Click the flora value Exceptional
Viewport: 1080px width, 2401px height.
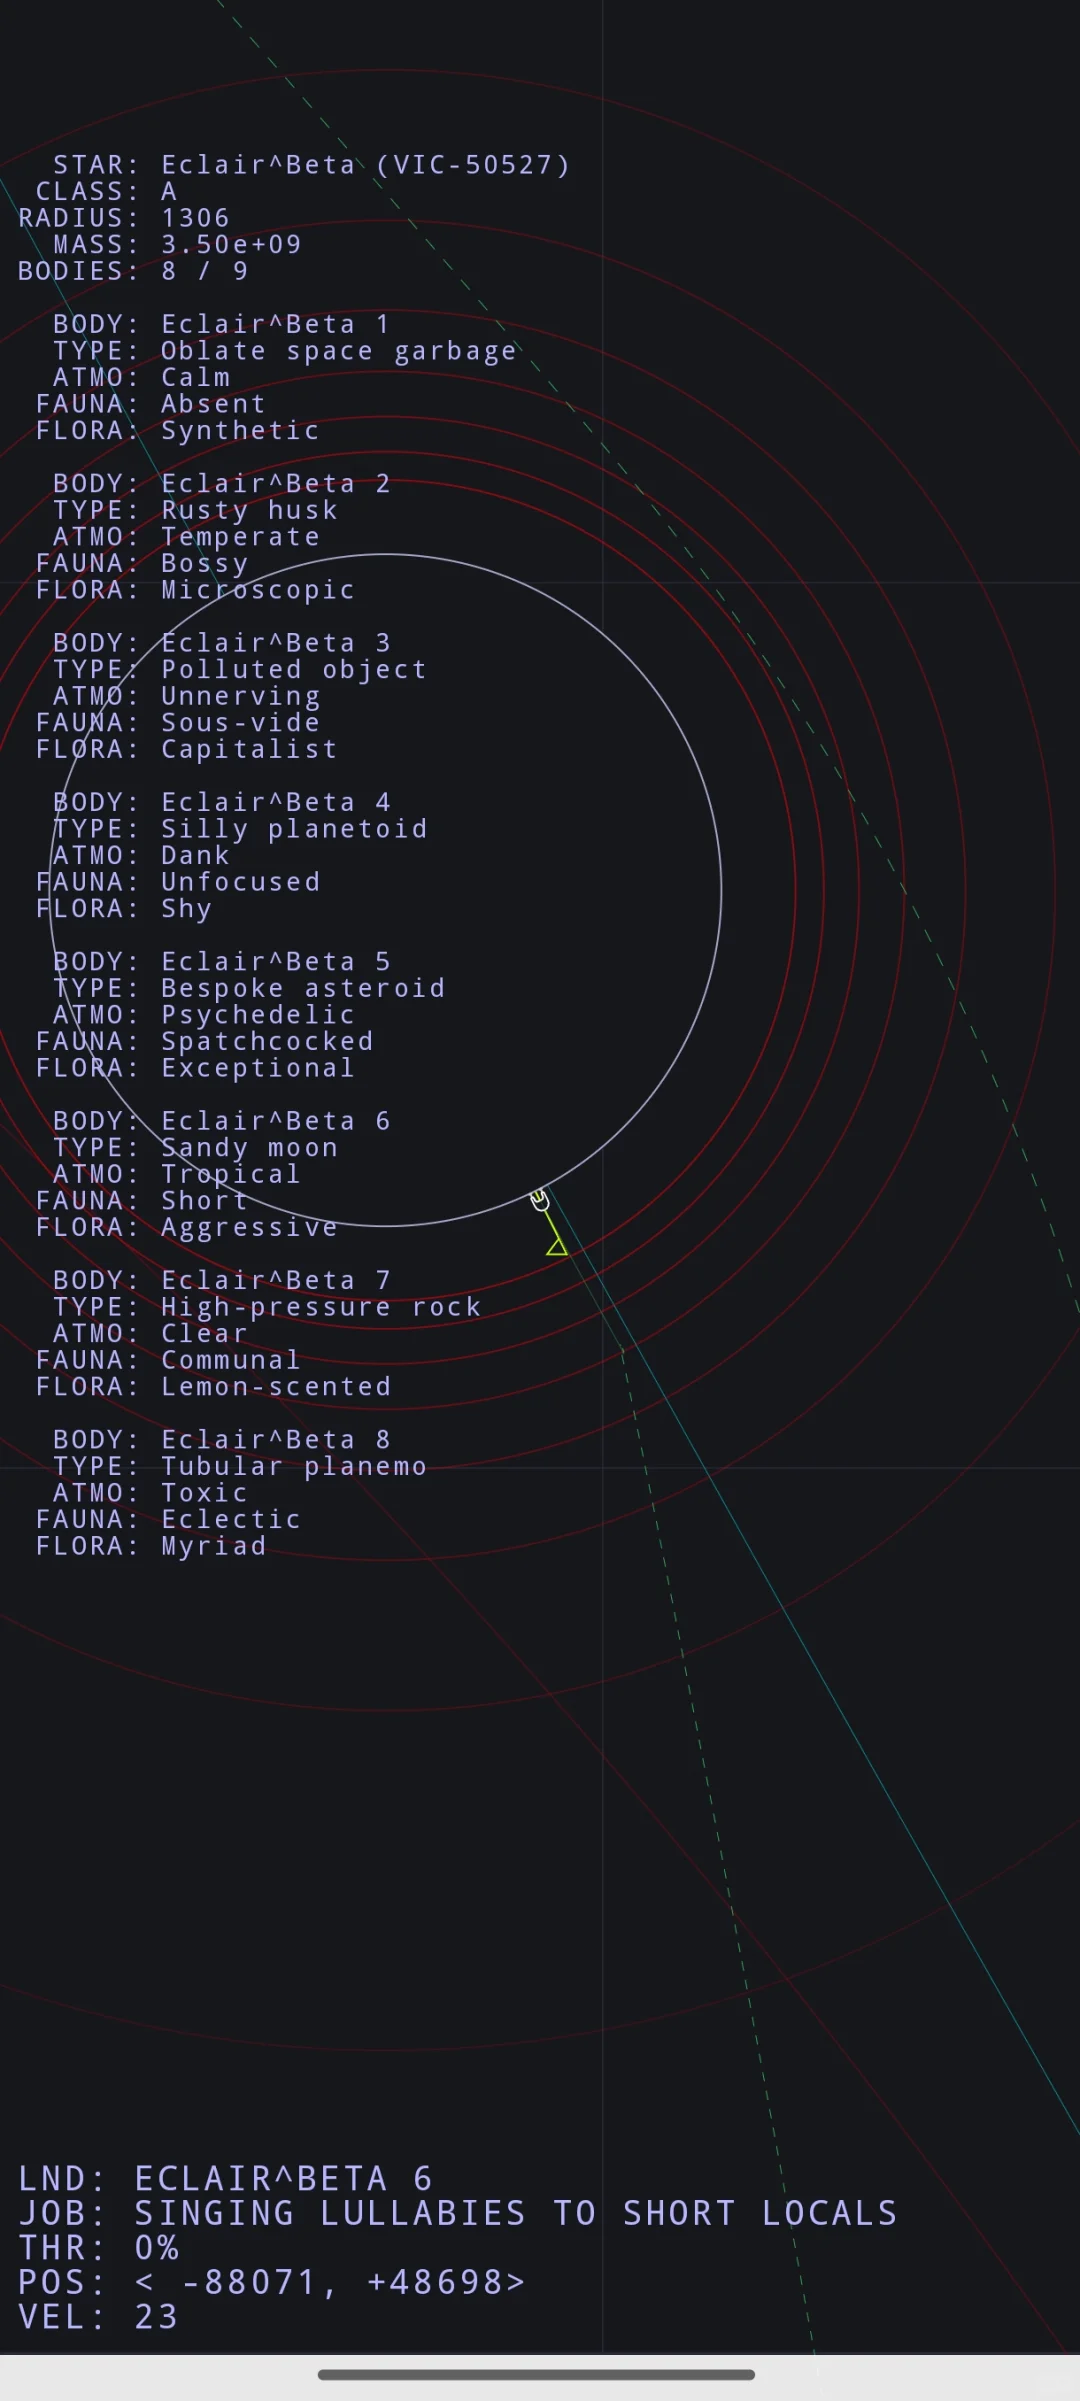coord(258,1068)
